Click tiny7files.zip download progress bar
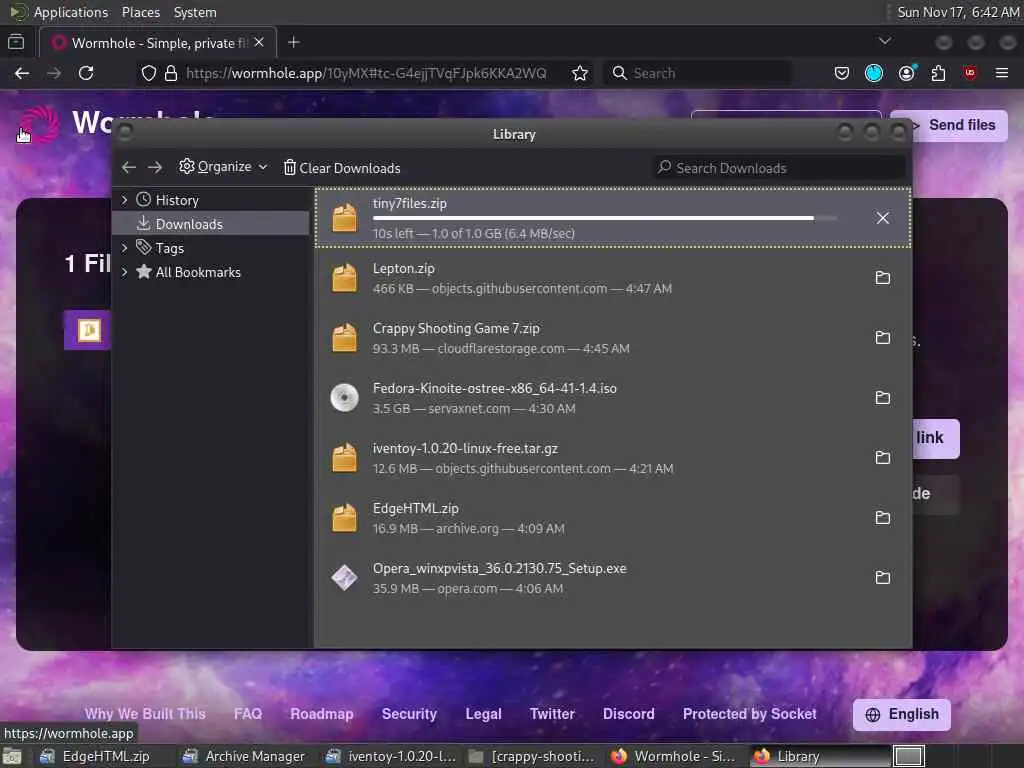 (605, 218)
